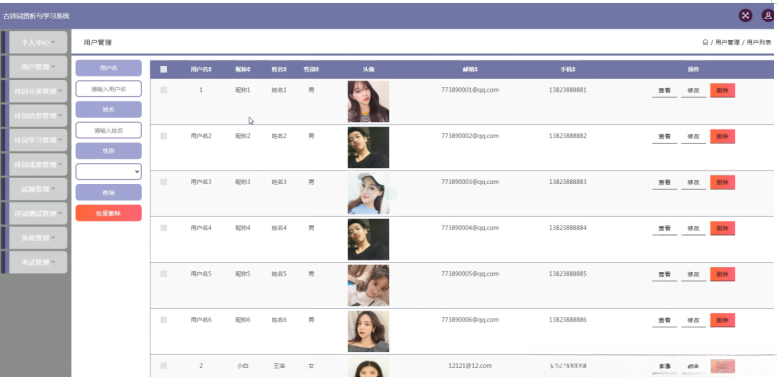Select email 773890003@qq.com cell

pos(470,182)
